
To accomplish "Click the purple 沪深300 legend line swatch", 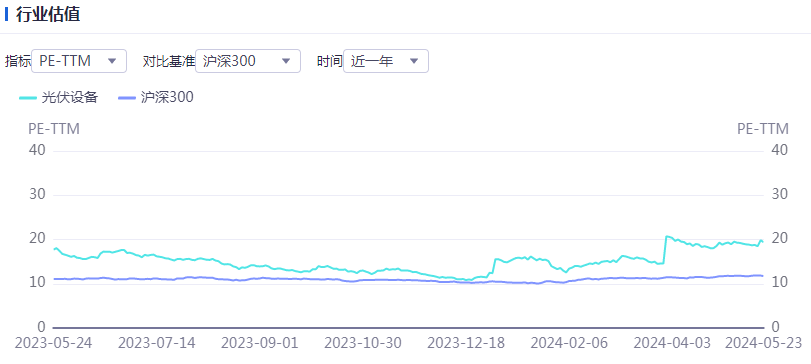I will point(127,97).
